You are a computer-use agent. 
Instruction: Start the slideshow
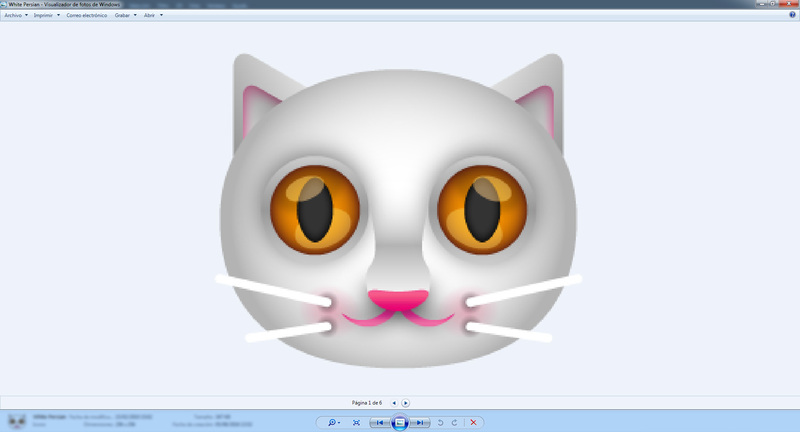pos(400,422)
